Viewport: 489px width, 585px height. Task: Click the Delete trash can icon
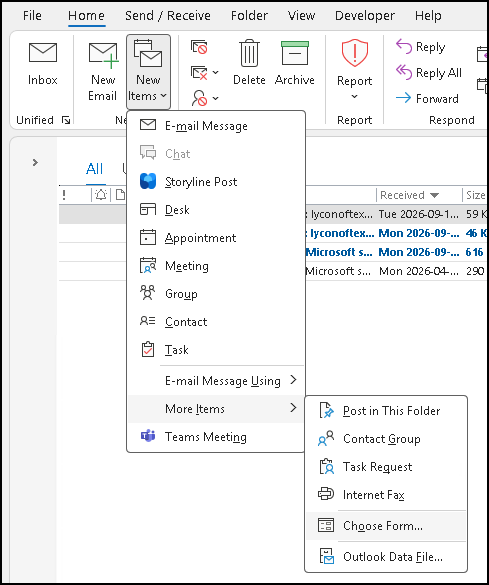(249, 53)
